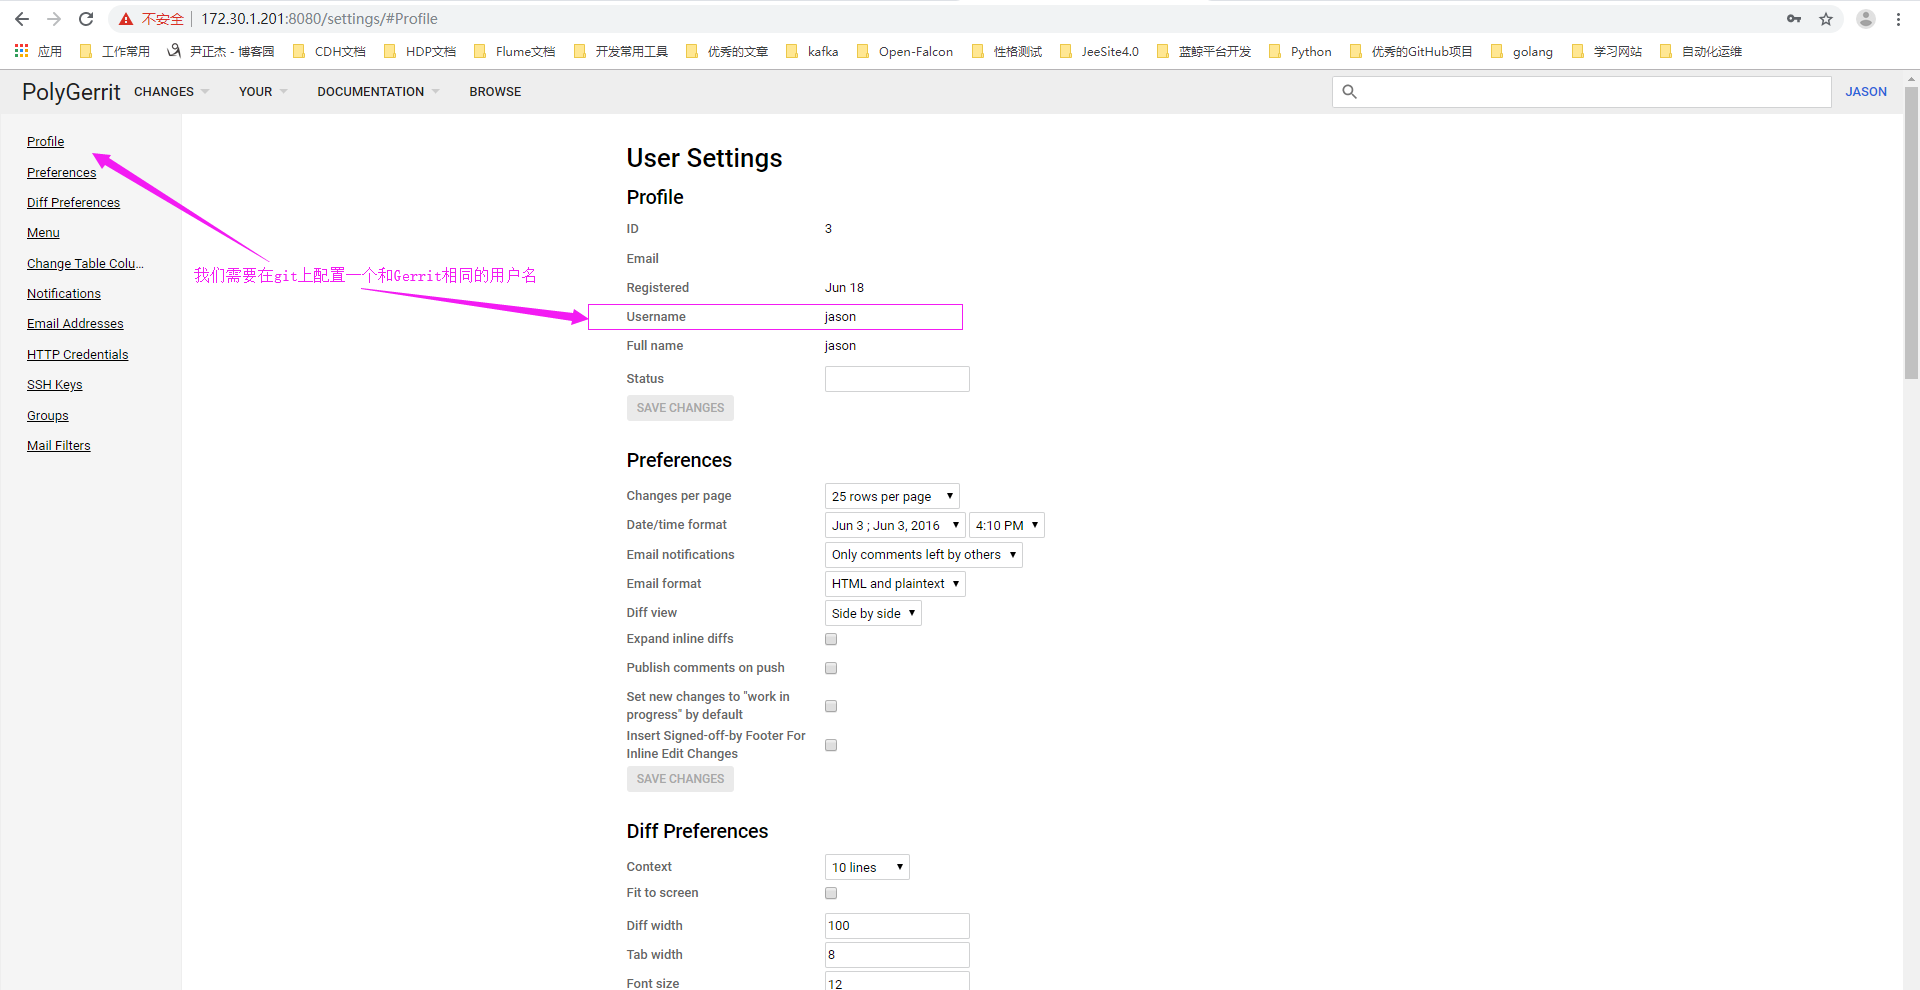1920x990 pixels.
Task: Open the 尹正杰 - 博客园 bookmark
Action: (x=221, y=51)
